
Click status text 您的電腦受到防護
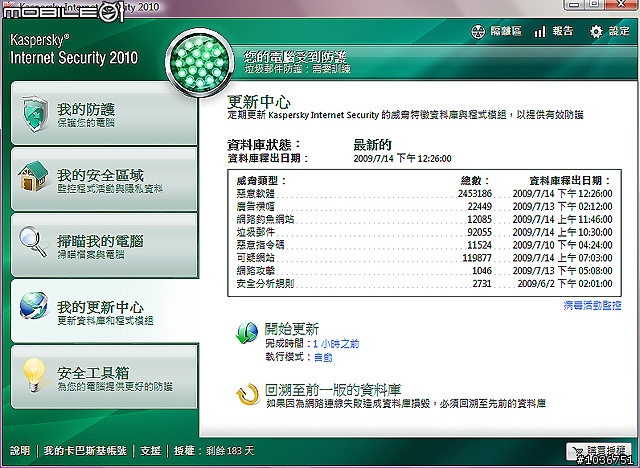coord(295,57)
